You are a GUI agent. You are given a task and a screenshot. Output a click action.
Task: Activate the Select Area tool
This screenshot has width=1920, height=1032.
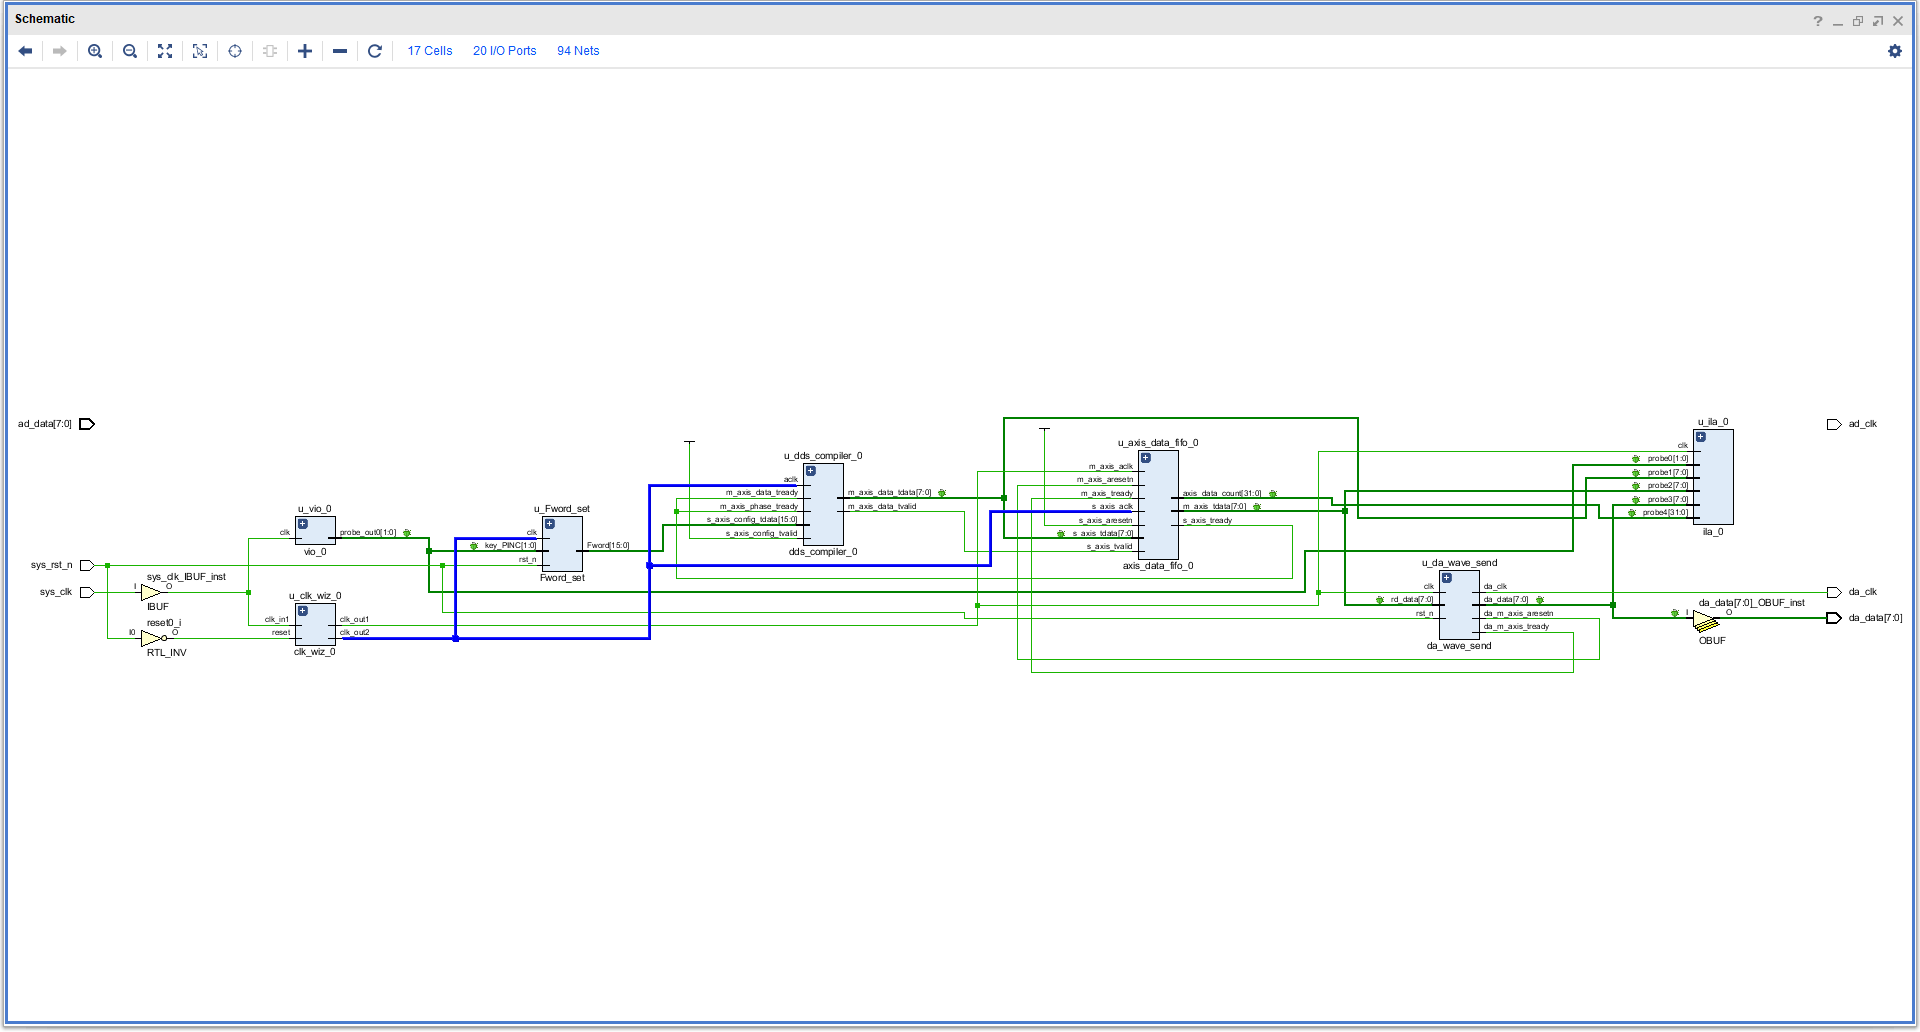click(x=200, y=51)
